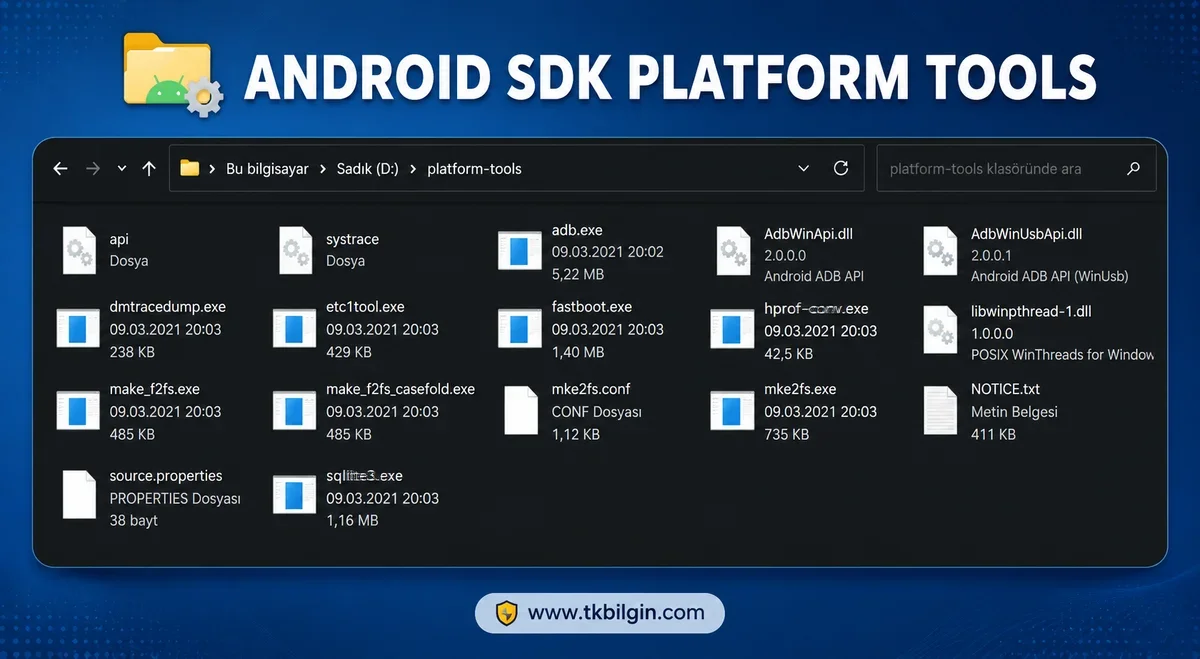Viewport: 1200px width, 659px height.
Task: Click the adb.exe file name
Action: [x=577, y=231]
